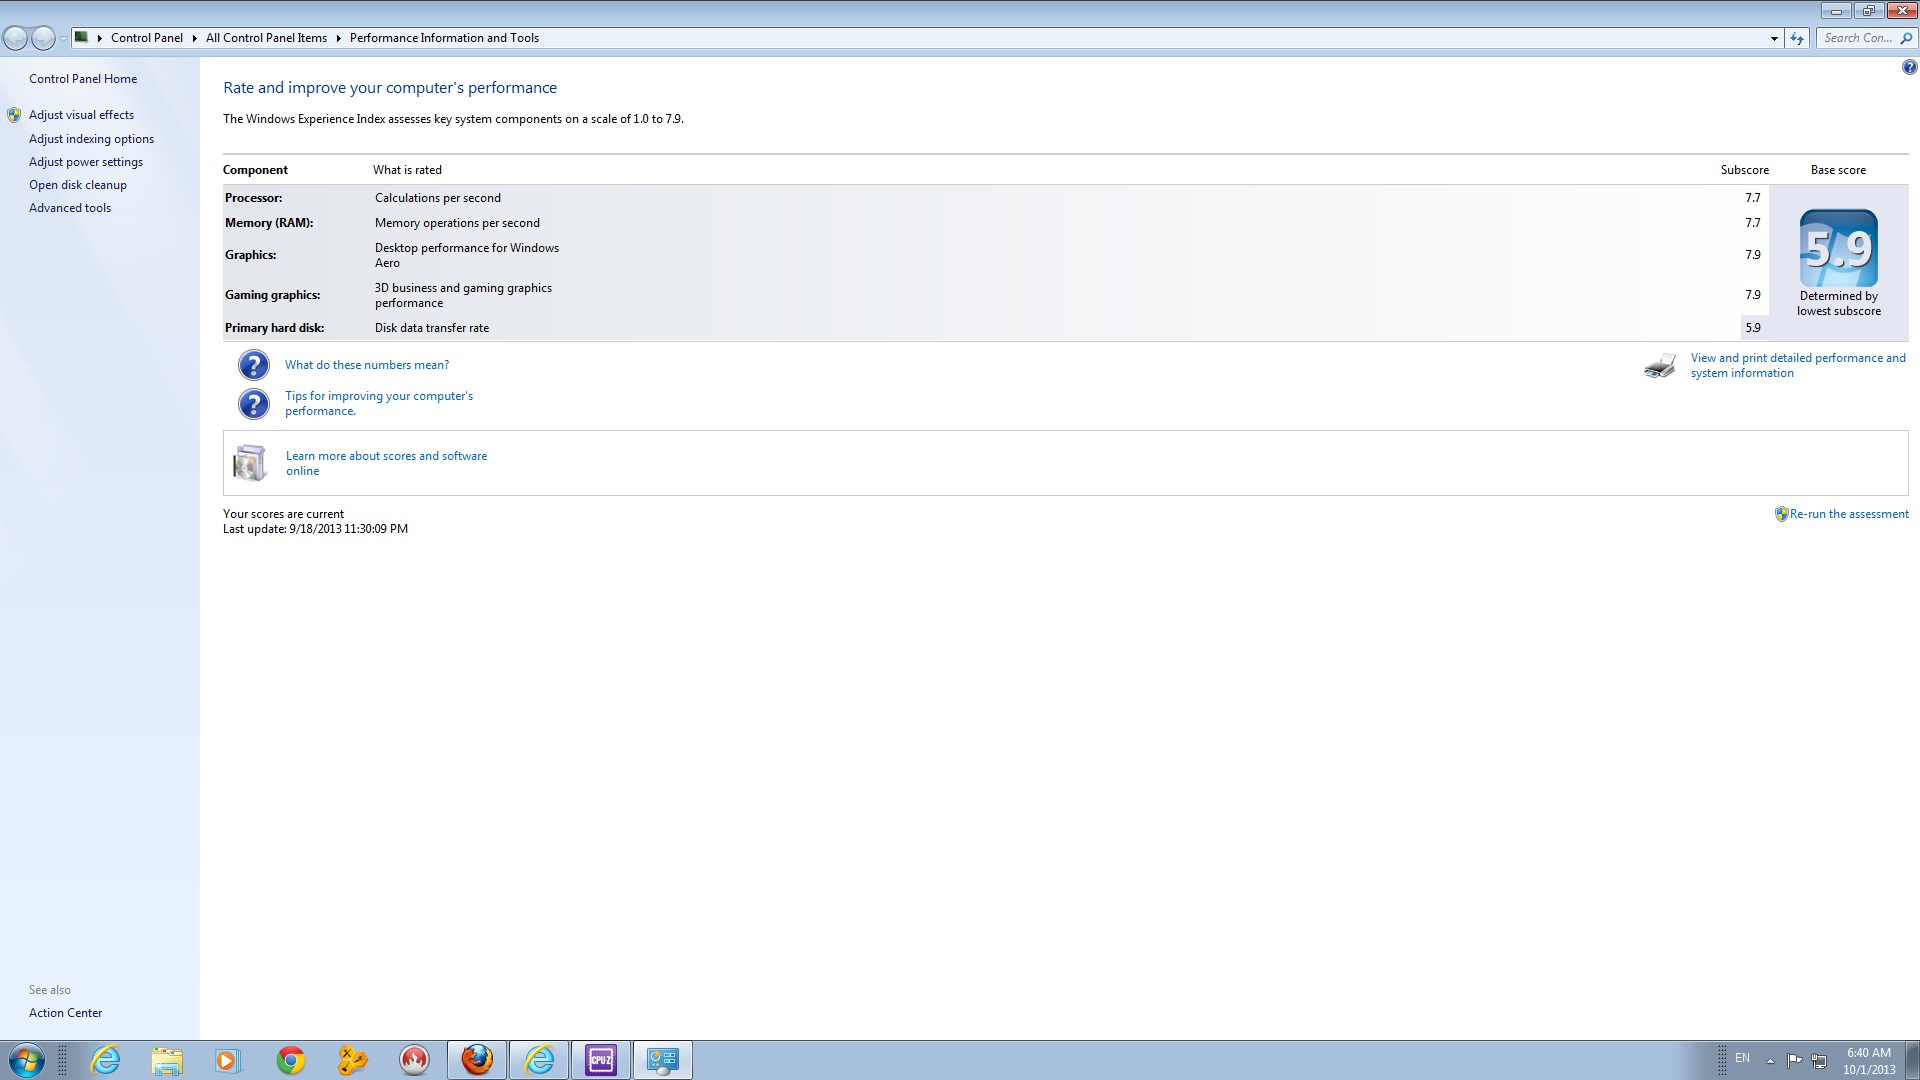The height and width of the screenshot is (1080, 1920).
Task: Open Adjust power settings
Action: coord(87,161)
